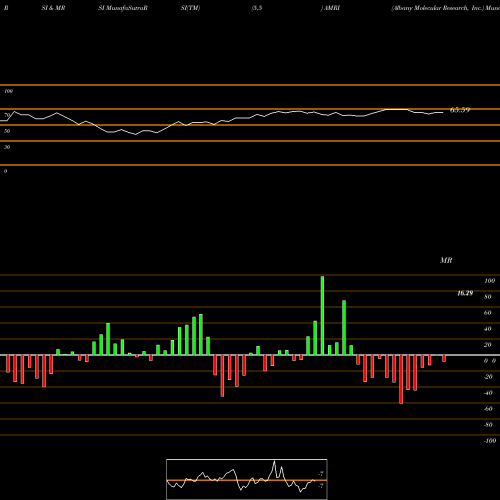Click the ') AMRI' ticker text
This screenshot has height=500, width=500.
click(x=330, y=8)
